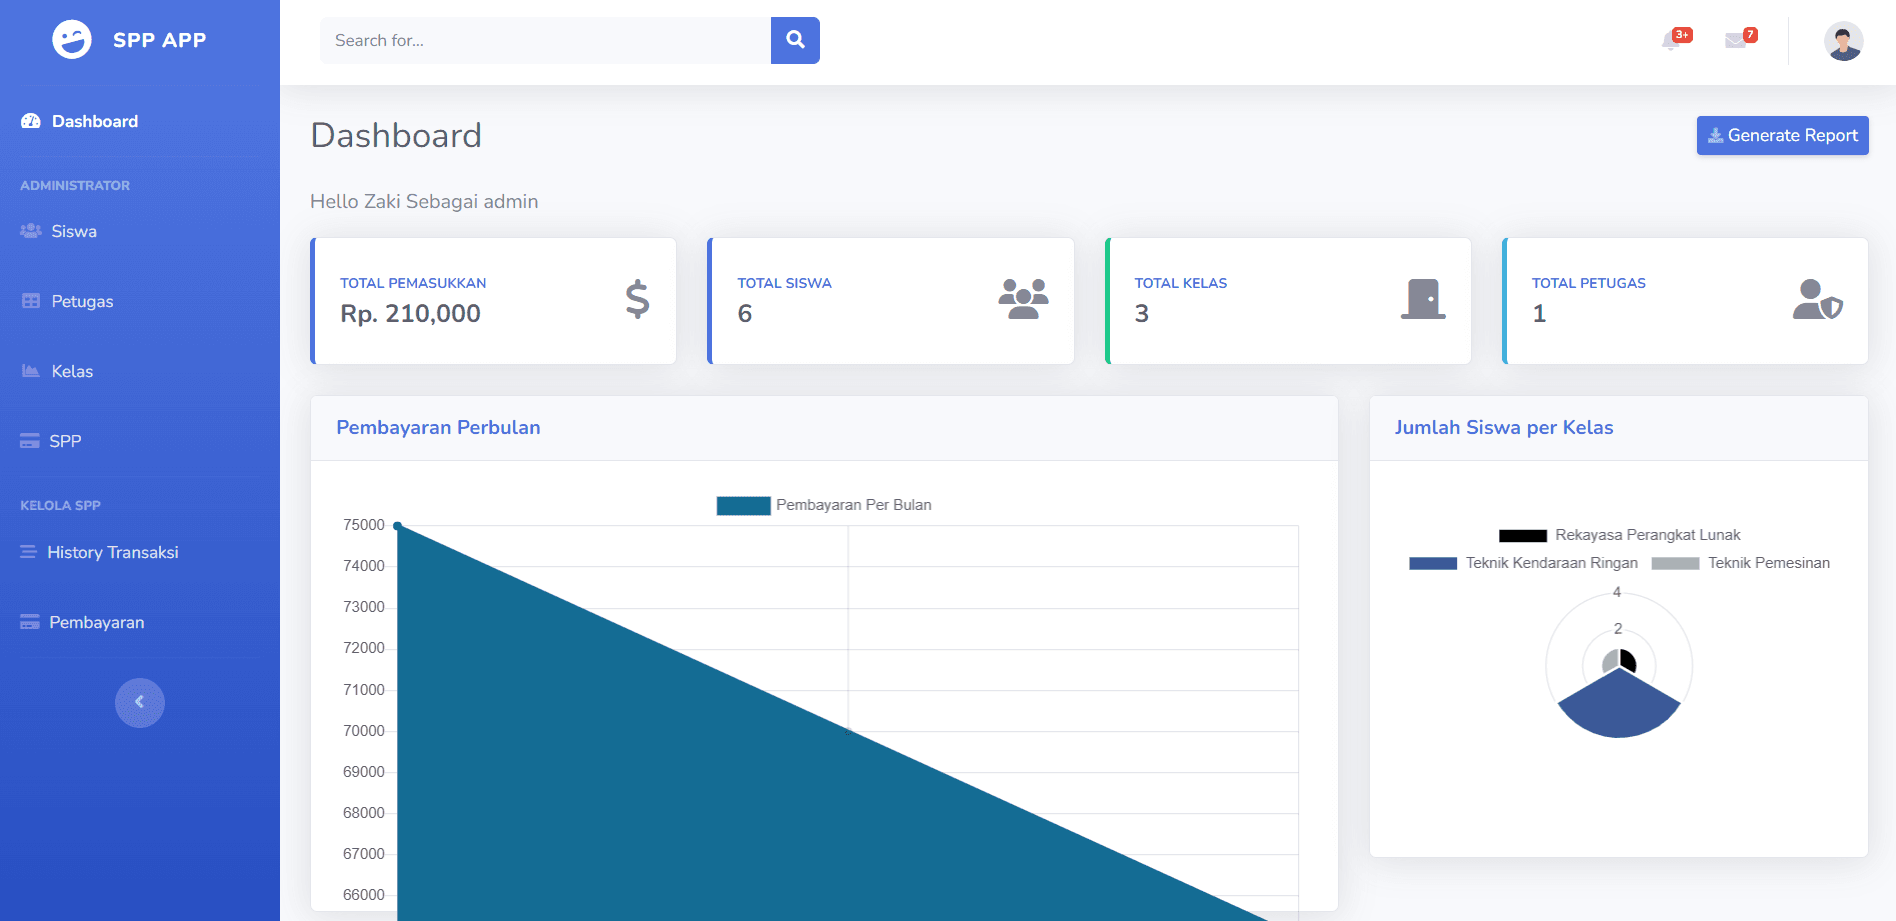This screenshot has height=921, width=1896.
Task: Select the Pembayaran credit card icon
Action: (x=28, y=621)
